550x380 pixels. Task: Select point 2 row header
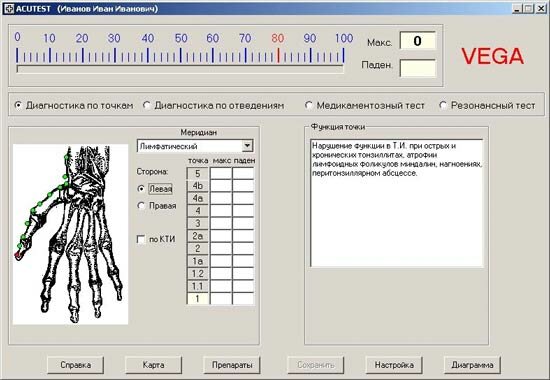197,248
